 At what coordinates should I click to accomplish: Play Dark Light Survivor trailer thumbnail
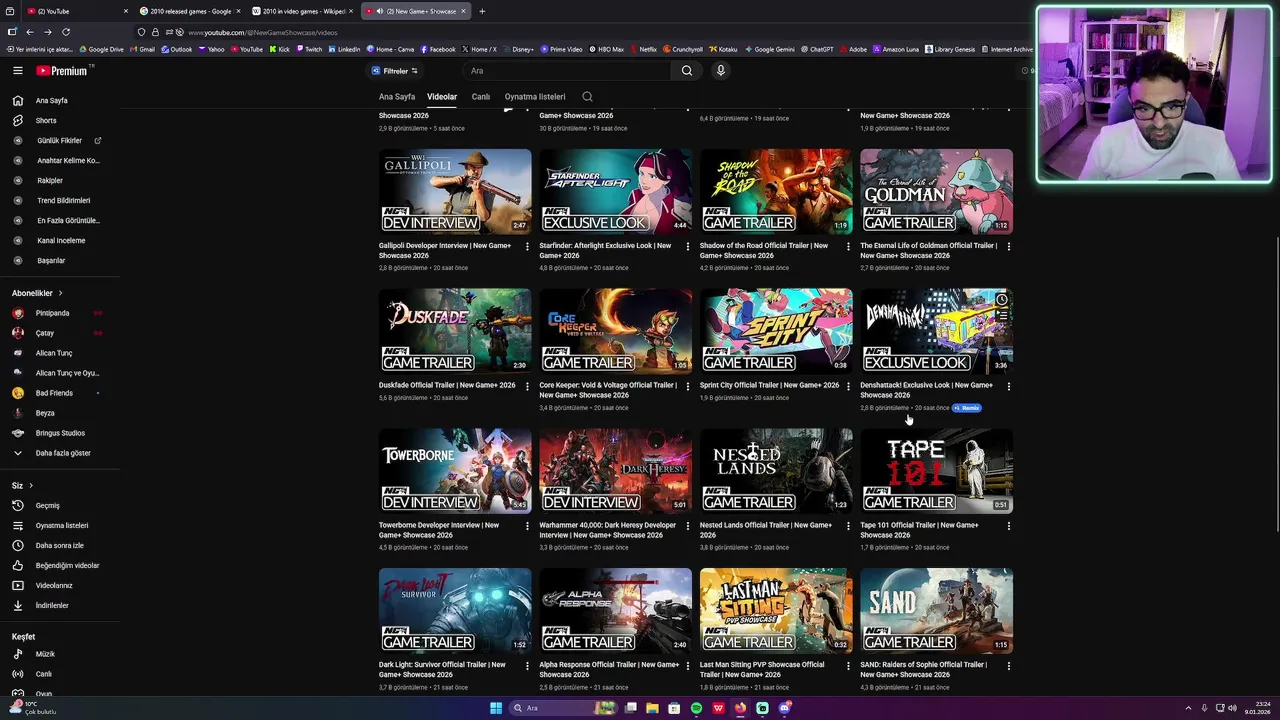[455, 611]
